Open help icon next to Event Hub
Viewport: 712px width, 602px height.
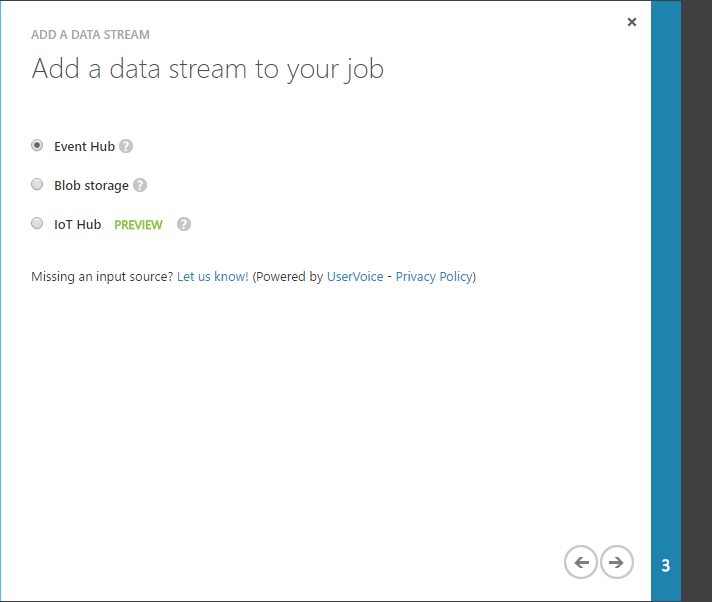pyautogui.click(x=126, y=146)
